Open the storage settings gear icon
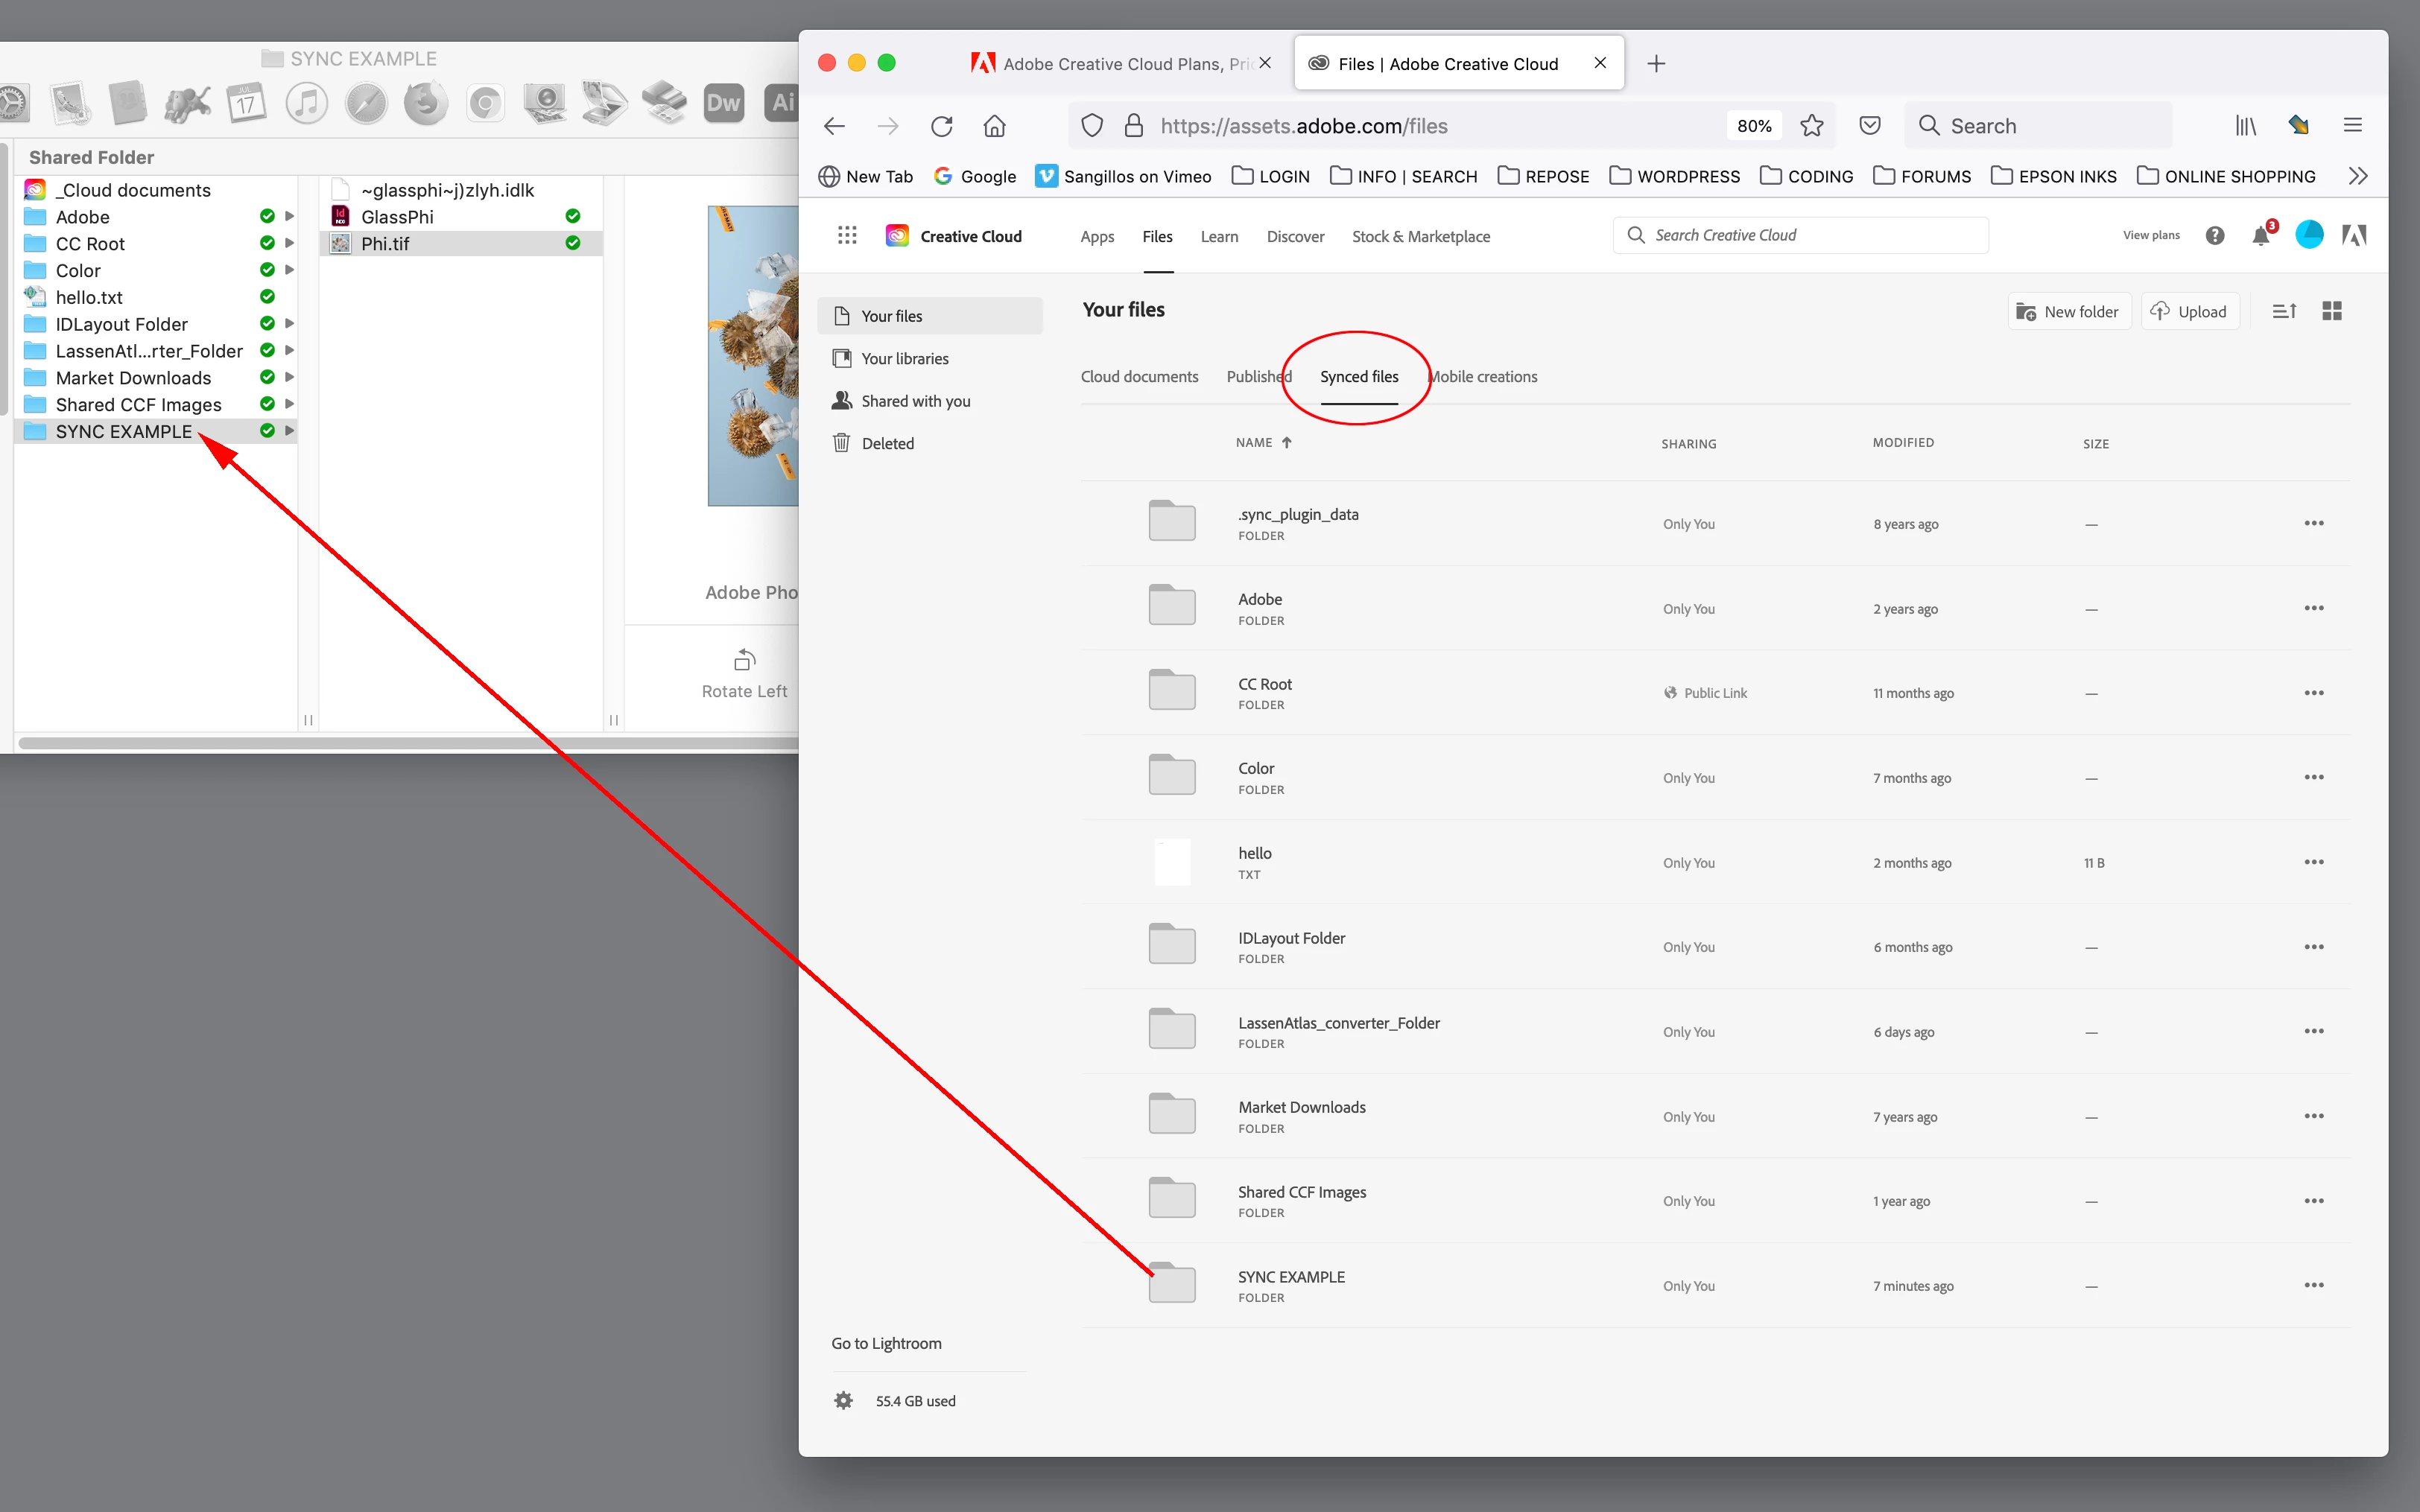The height and width of the screenshot is (1512, 2420). click(x=843, y=1400)
